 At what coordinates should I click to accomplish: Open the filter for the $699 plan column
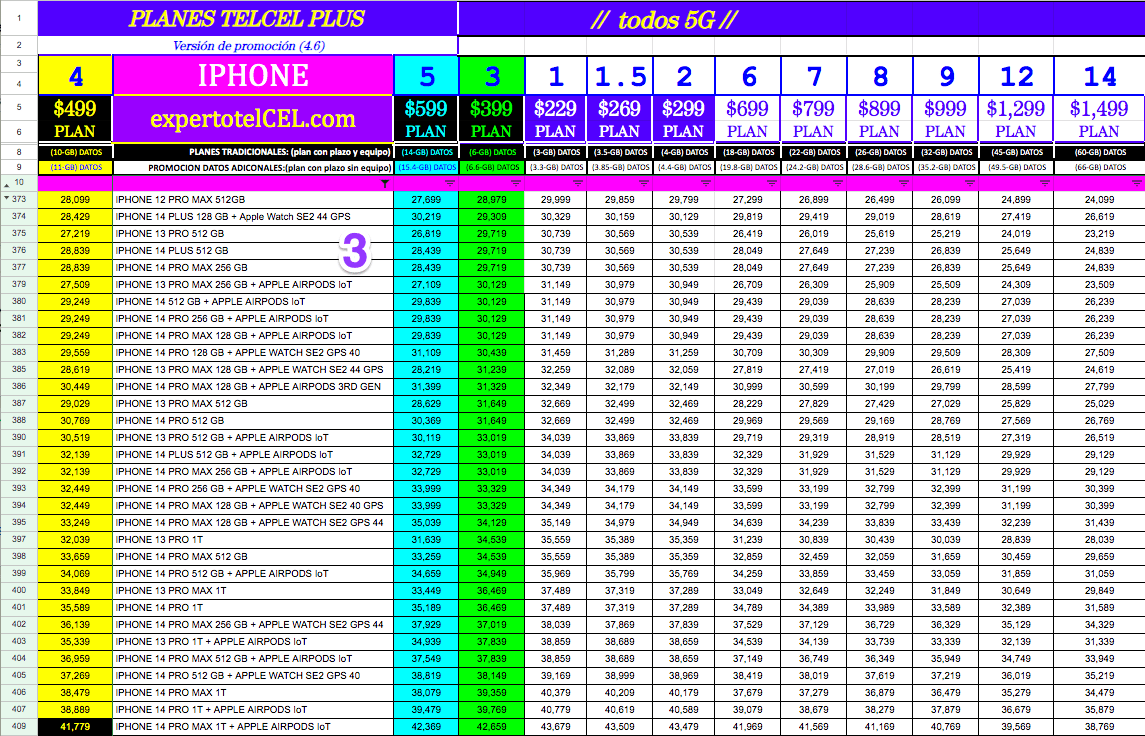tap(772, 184)
